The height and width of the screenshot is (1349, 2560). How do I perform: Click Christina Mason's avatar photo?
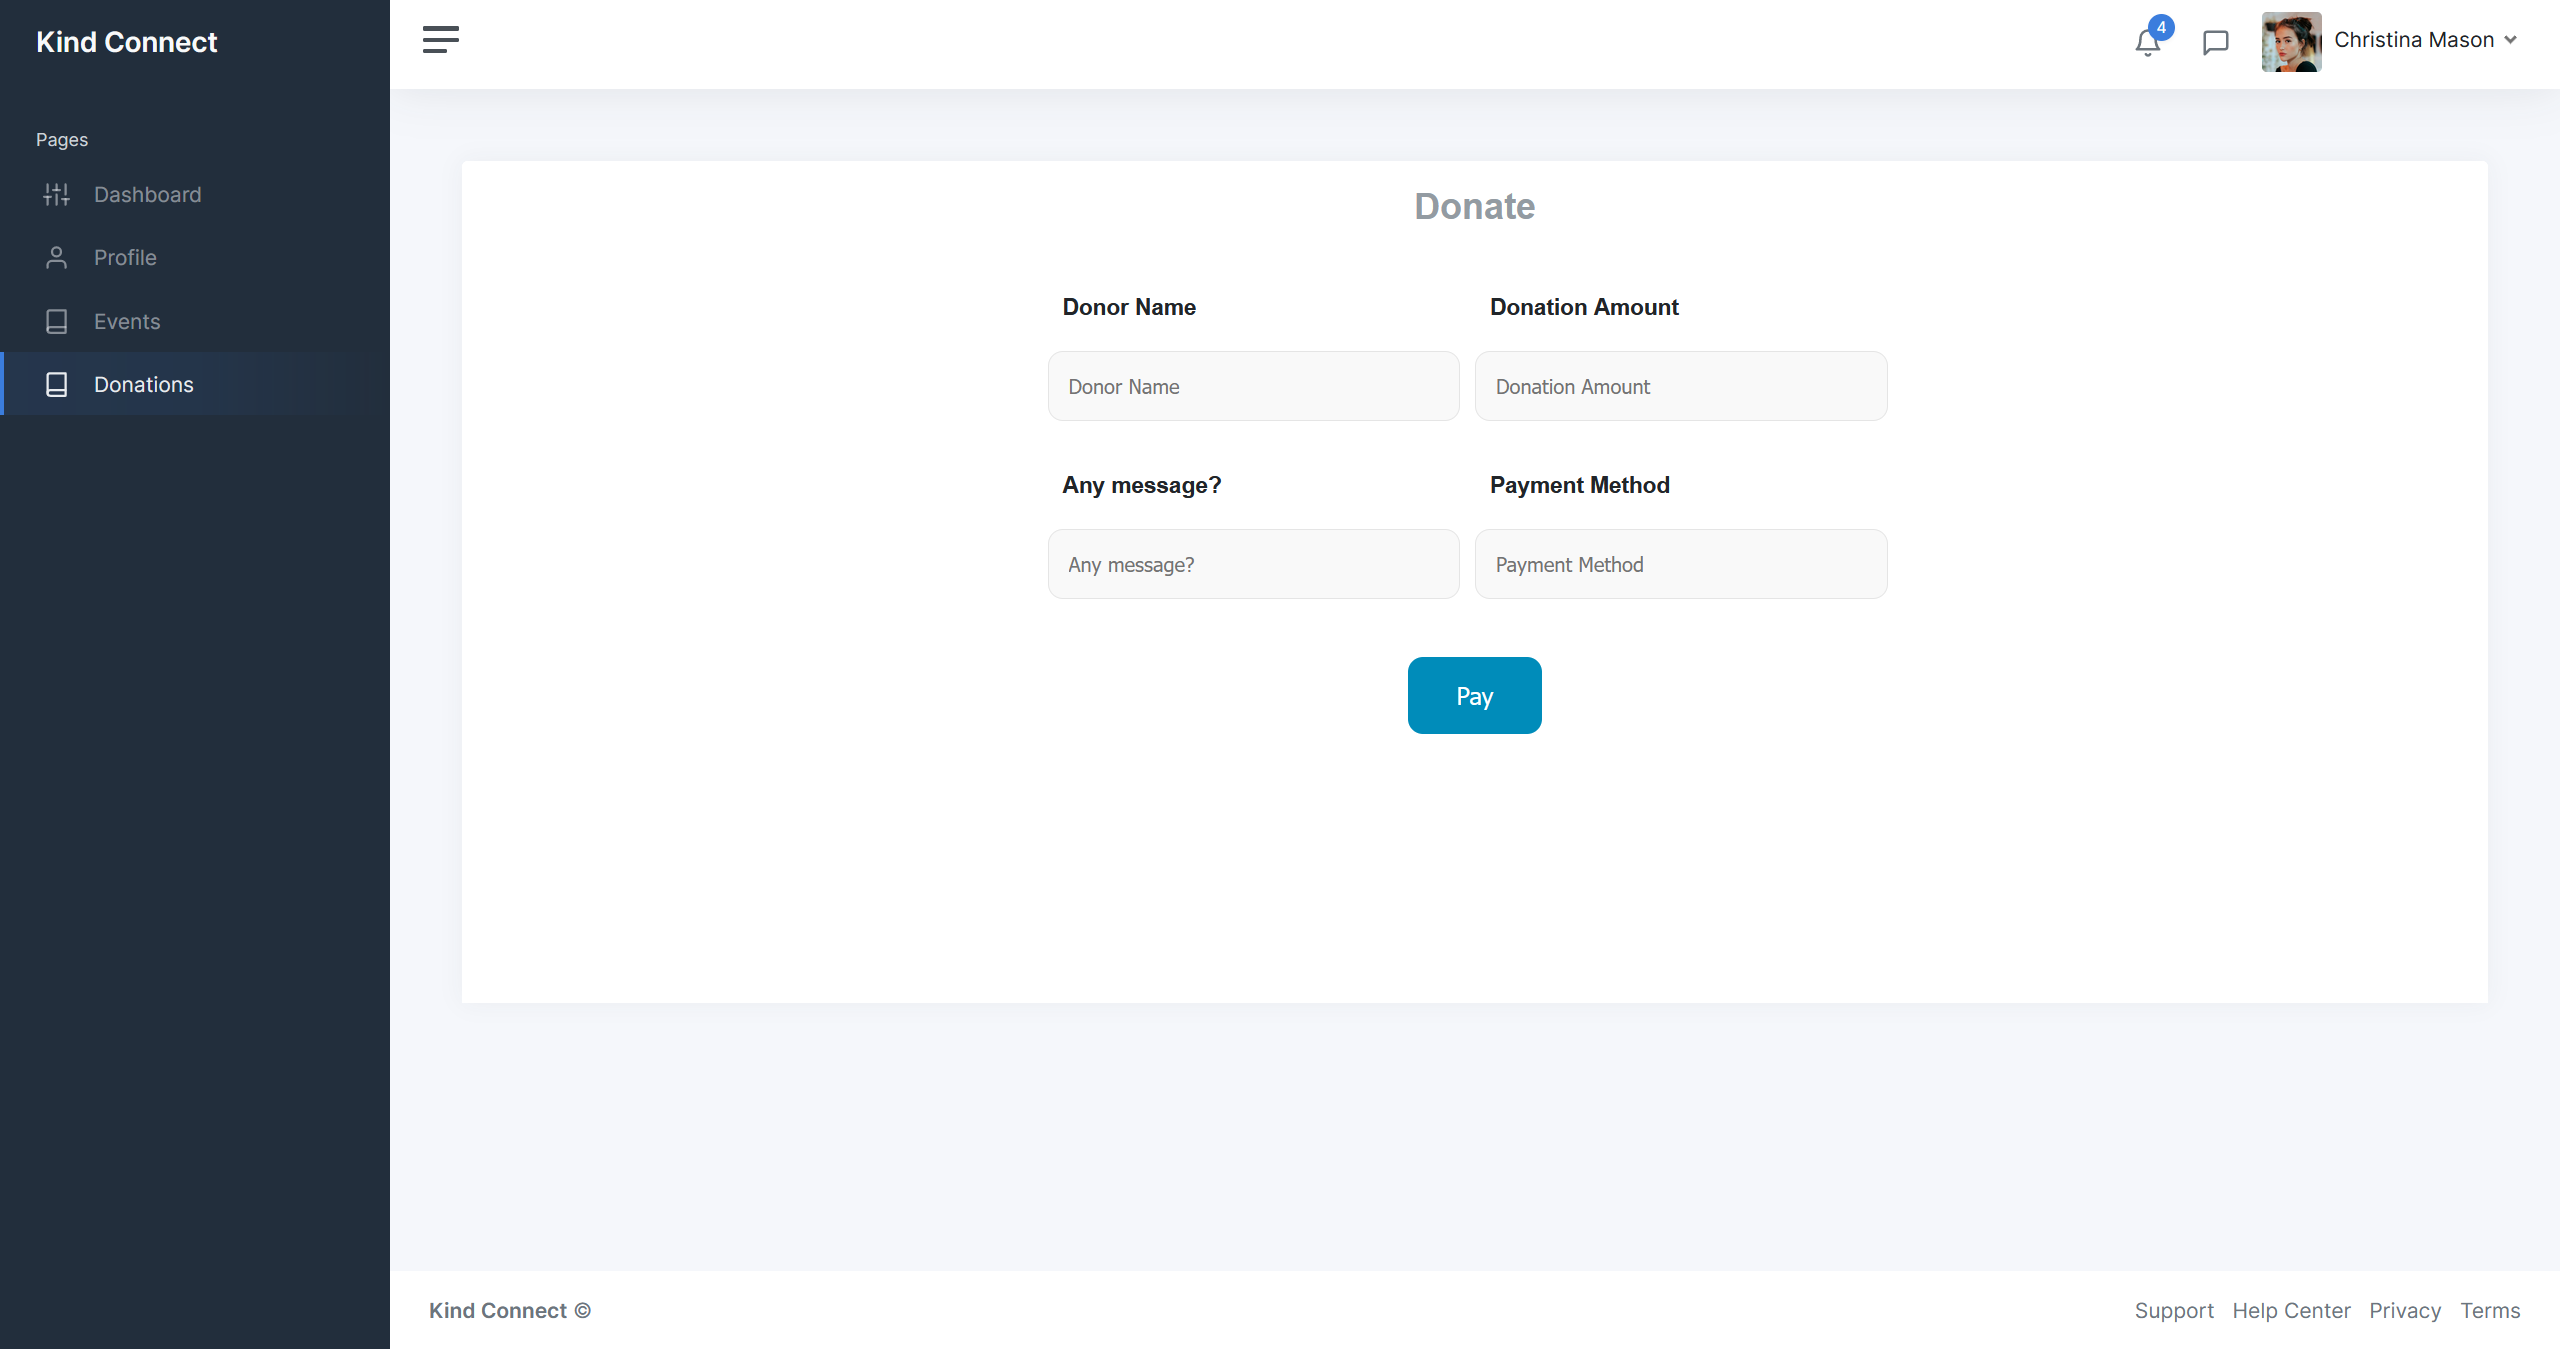tap(2291, 41)
